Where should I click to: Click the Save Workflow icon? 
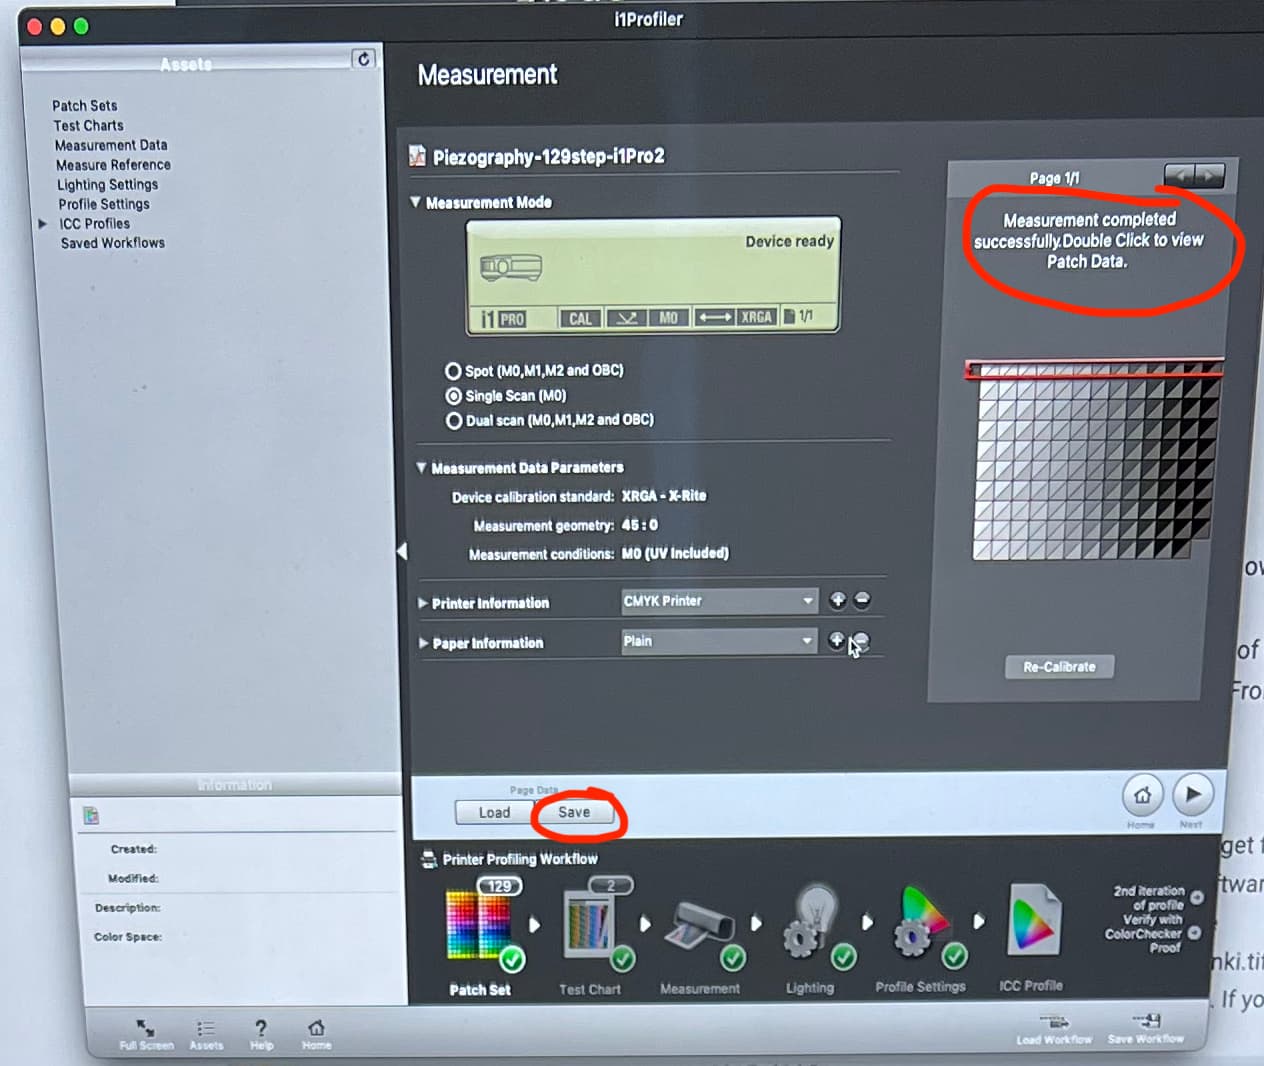click(x=1147, y=1020)
